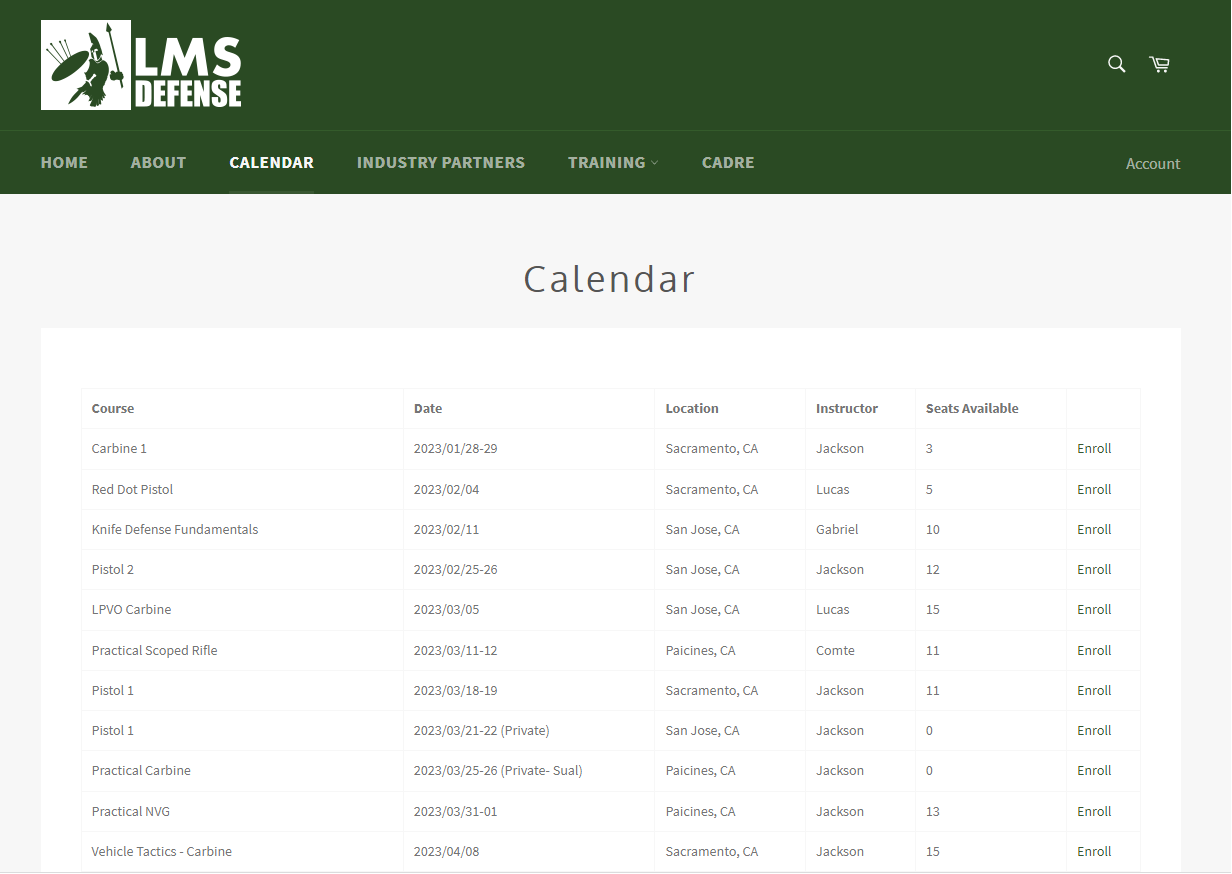1232x874 pixels.
Task: Enroll in Practical NVG course
Action: pos(1094,811)
